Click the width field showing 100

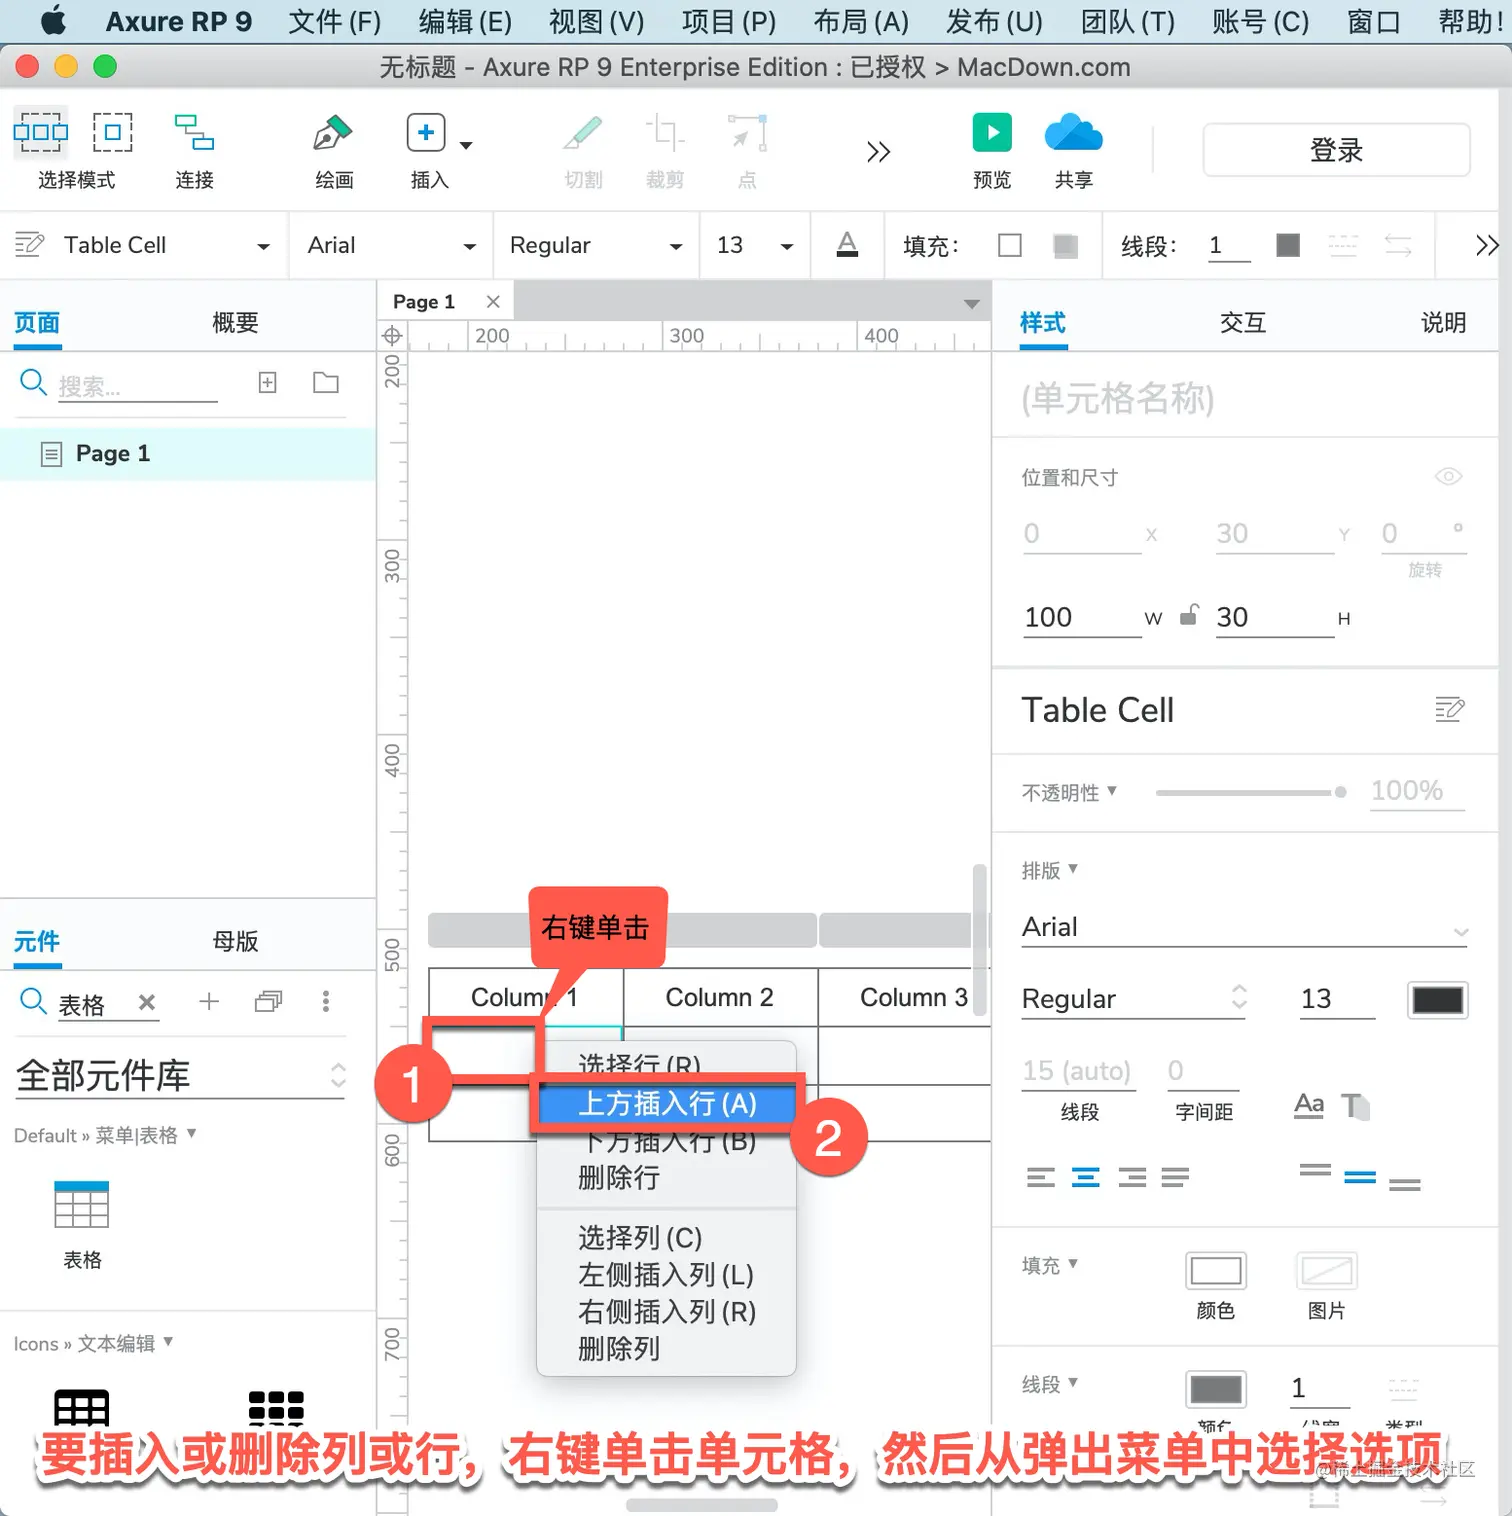1082,617
